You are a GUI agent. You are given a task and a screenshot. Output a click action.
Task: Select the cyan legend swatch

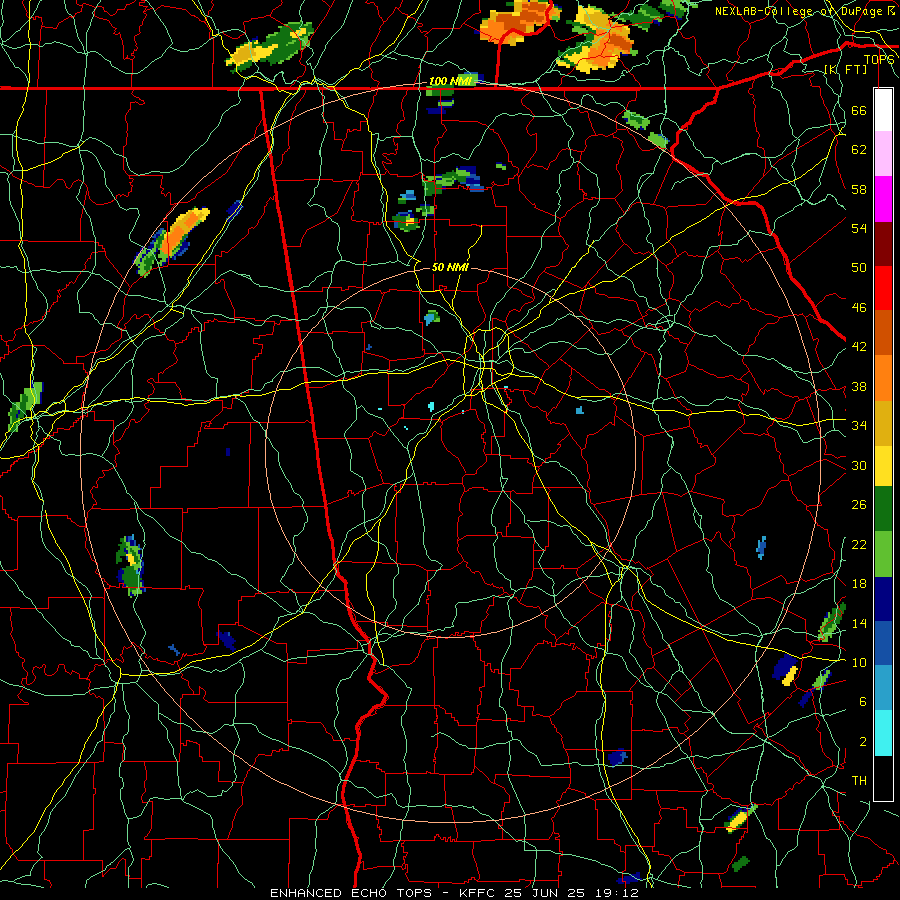883,732
